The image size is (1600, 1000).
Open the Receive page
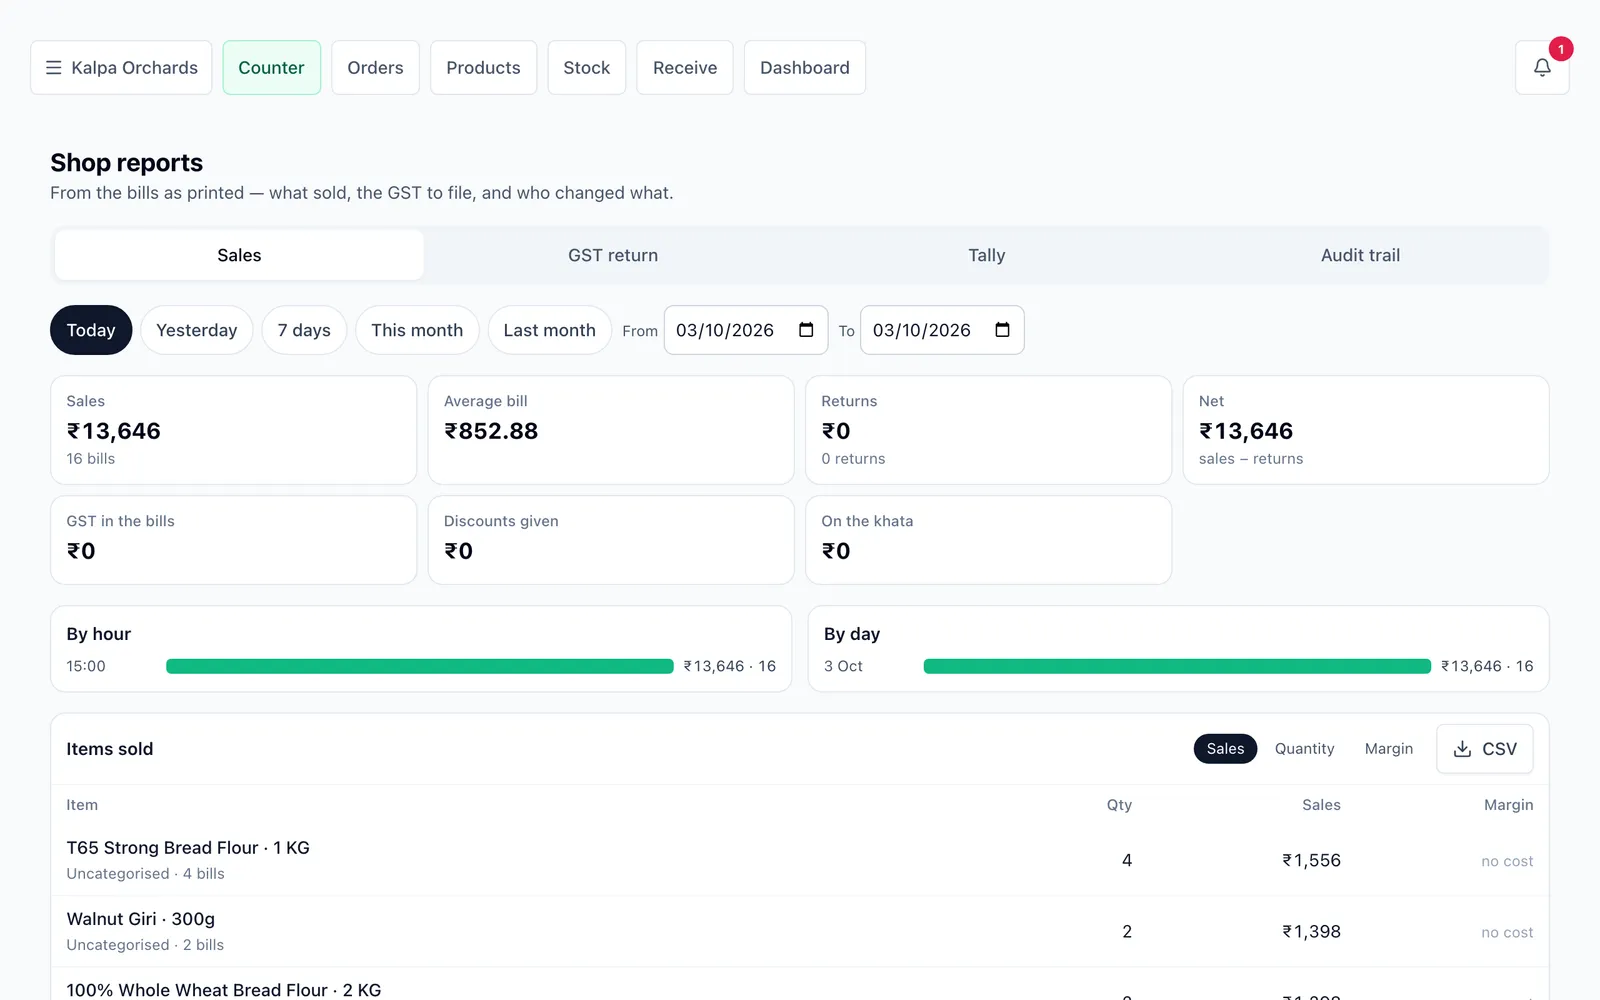point(685,68)
